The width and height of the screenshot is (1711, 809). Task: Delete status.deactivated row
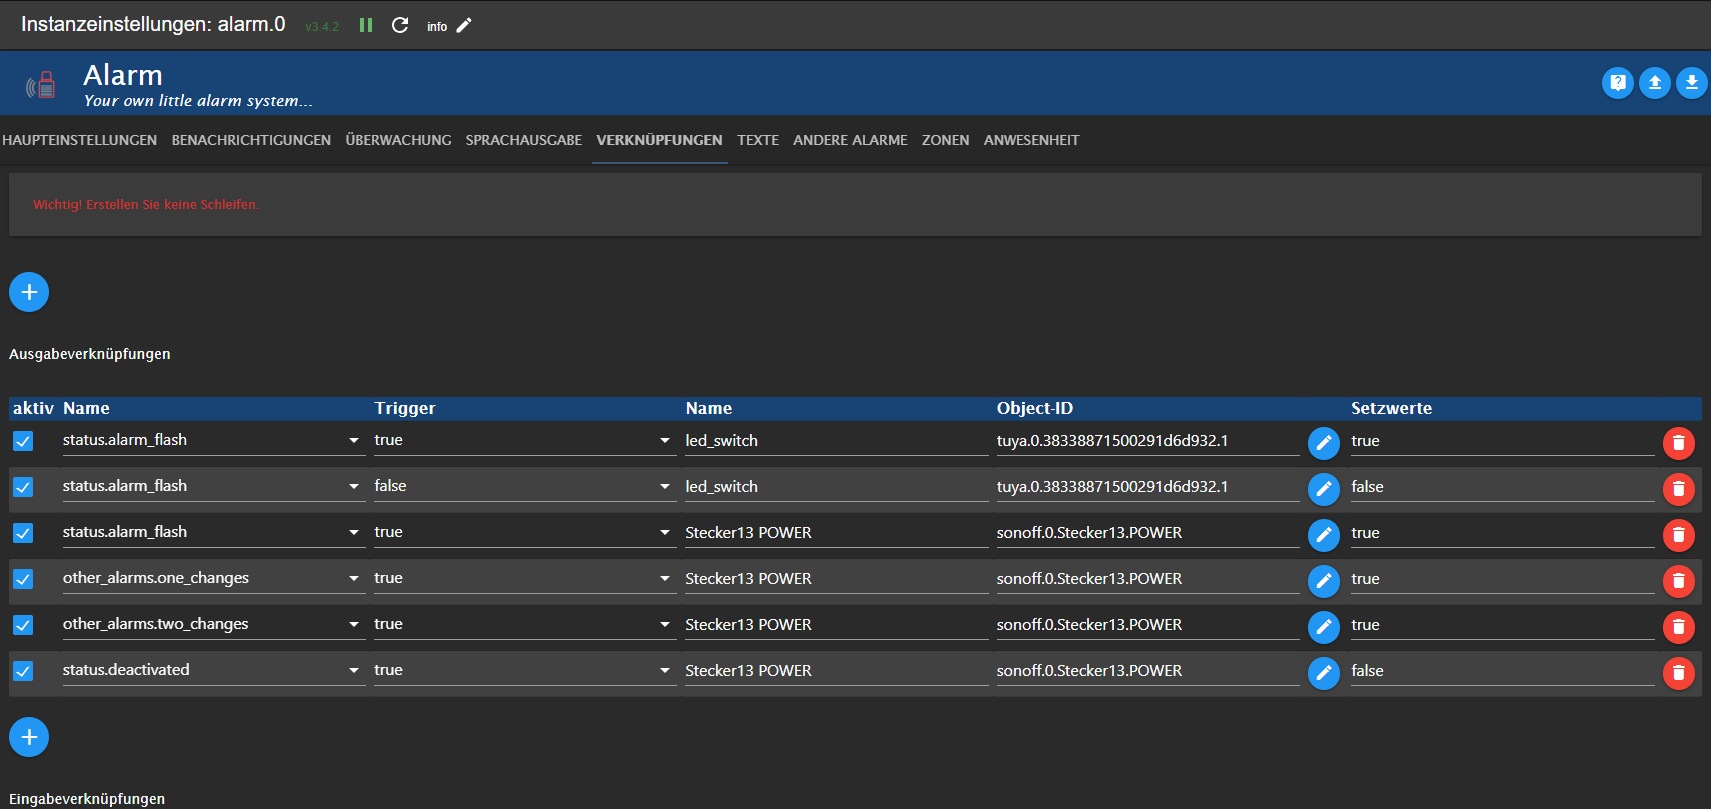(x=1679, y=672)
